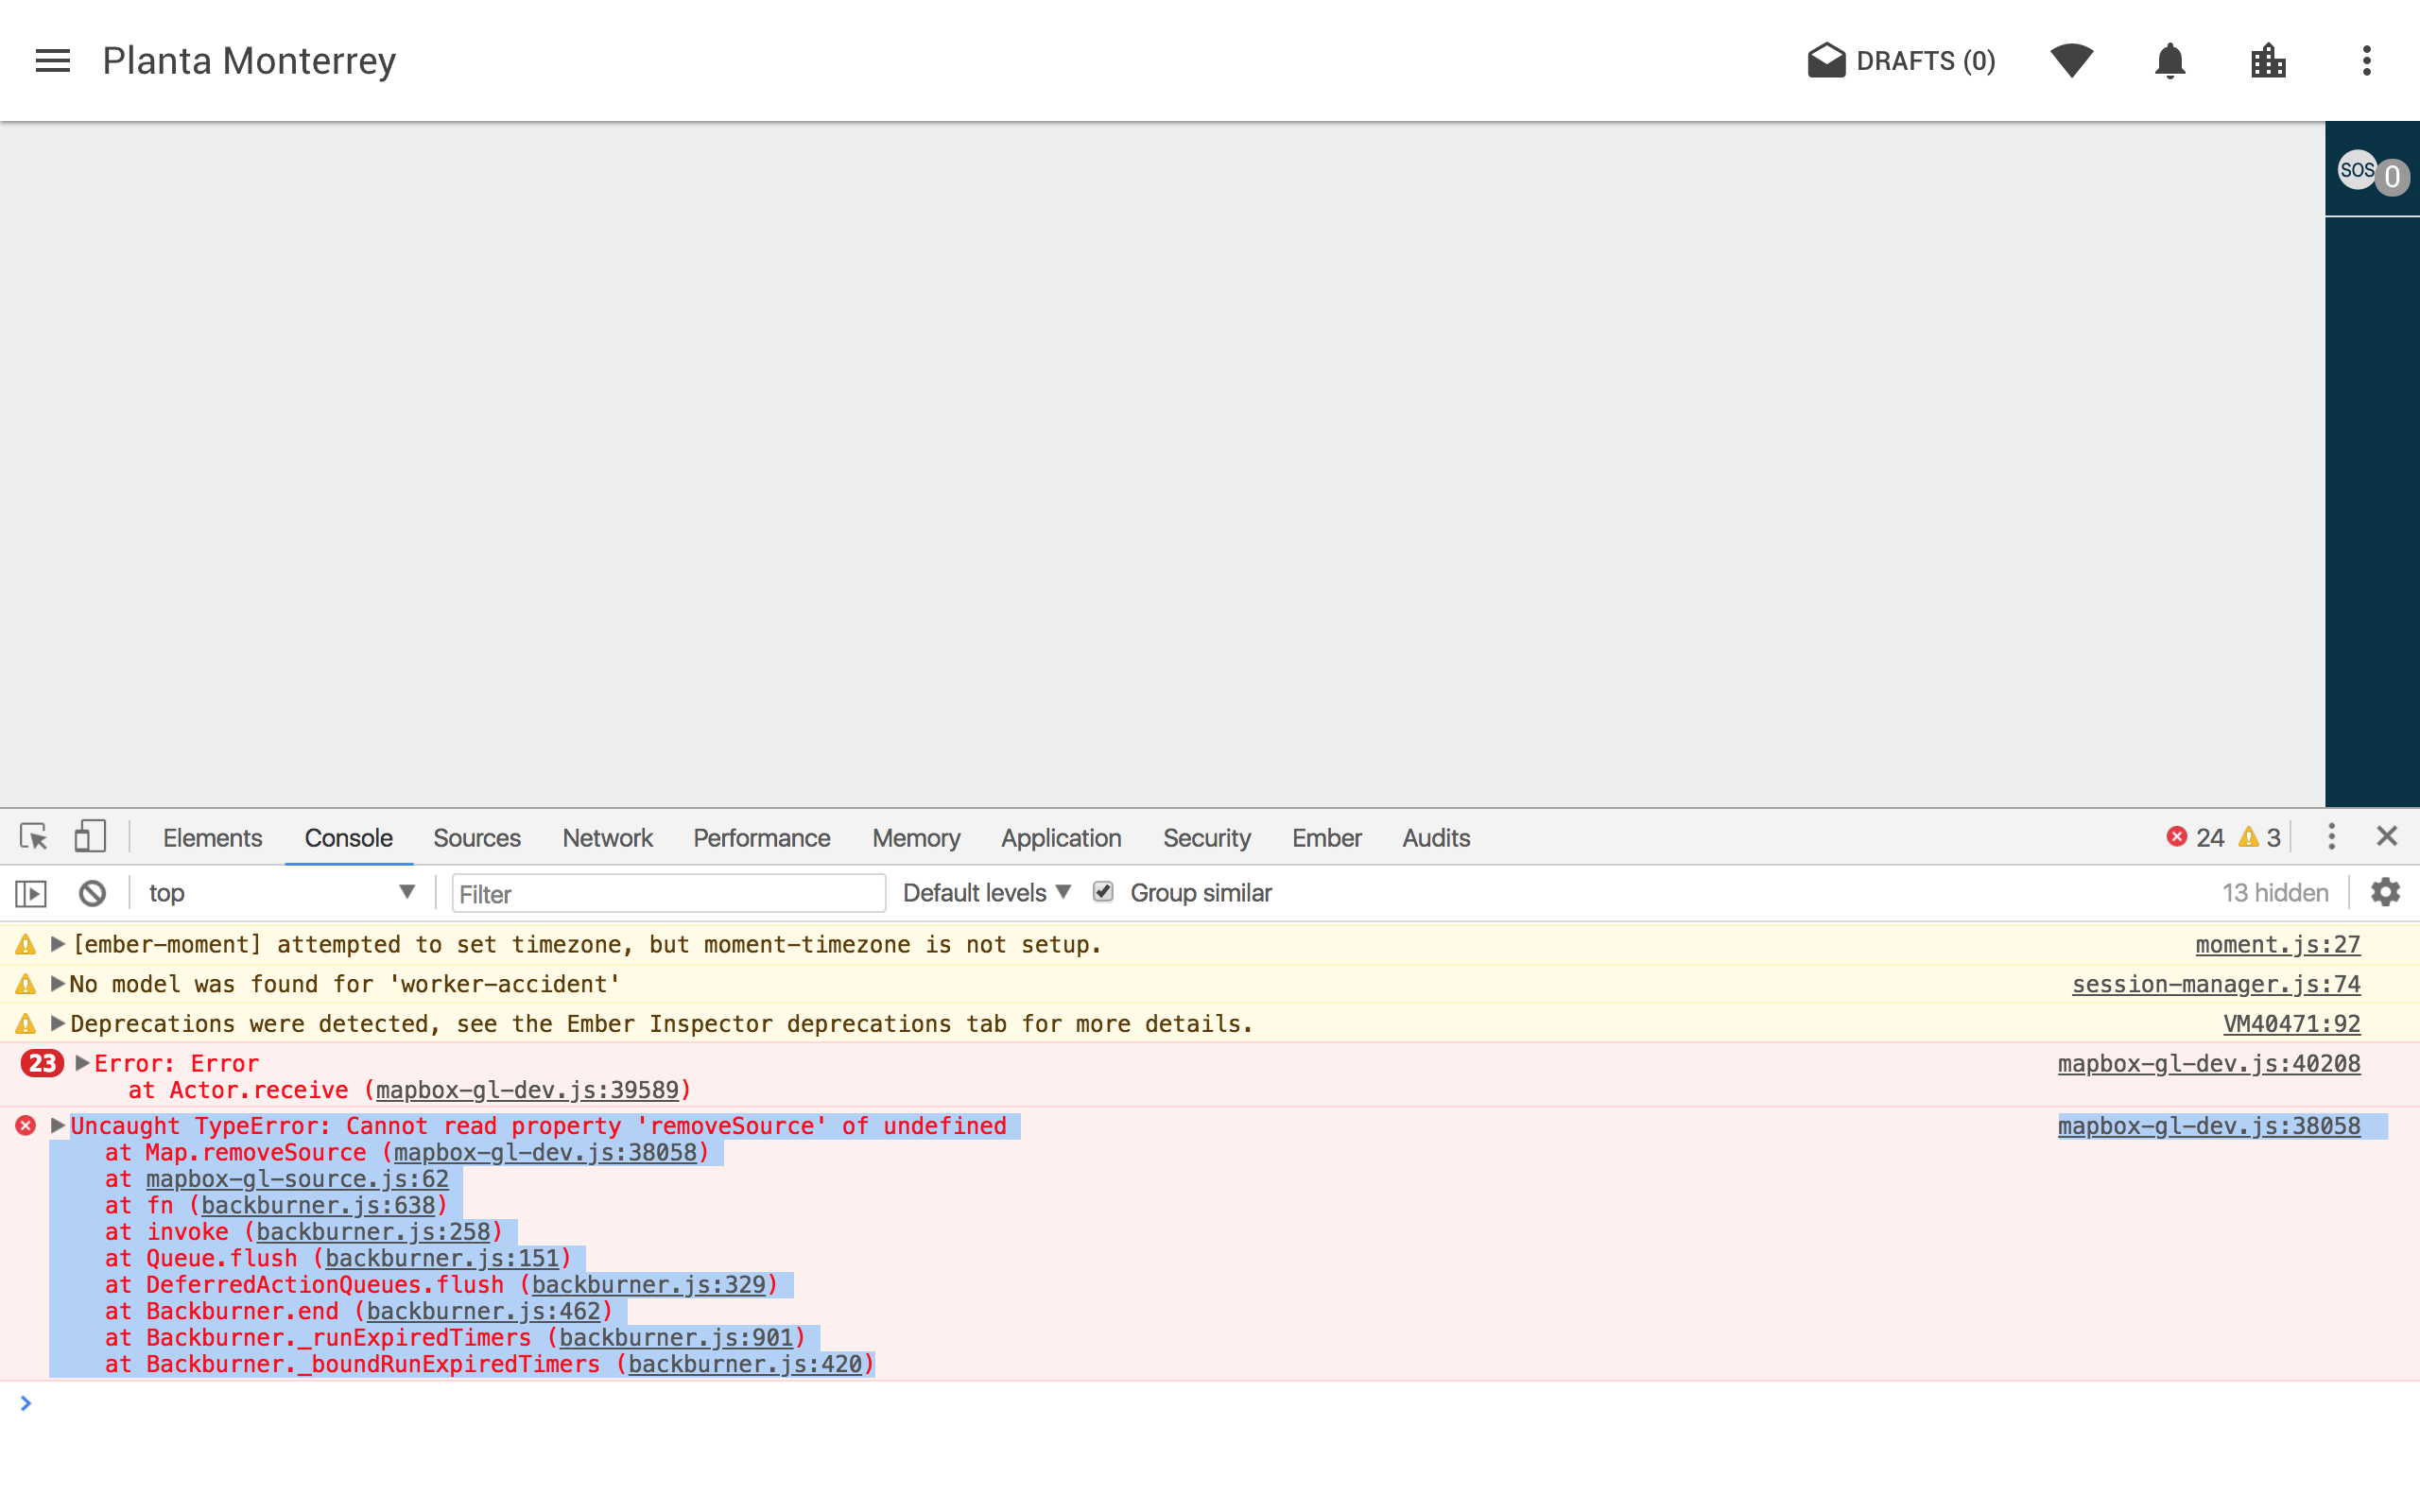The width and height of the screenshot is (2420, 1512).
Task: Open the hamburger navigation menu
Action: point(53,61)
